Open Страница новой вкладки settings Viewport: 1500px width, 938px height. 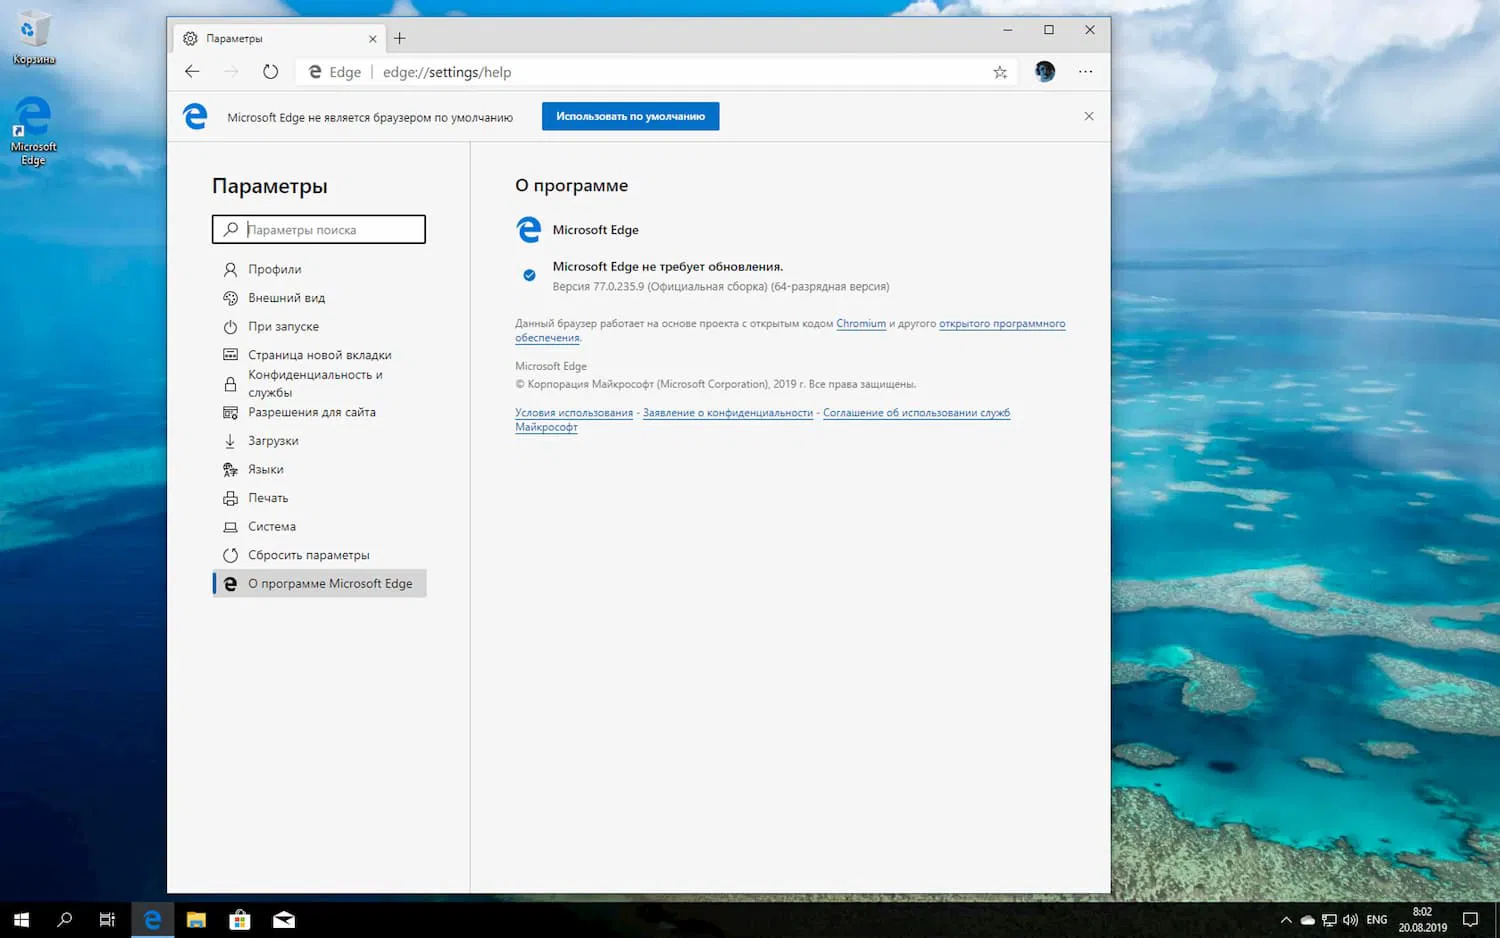pyautogui.click(x=319, y=354)
